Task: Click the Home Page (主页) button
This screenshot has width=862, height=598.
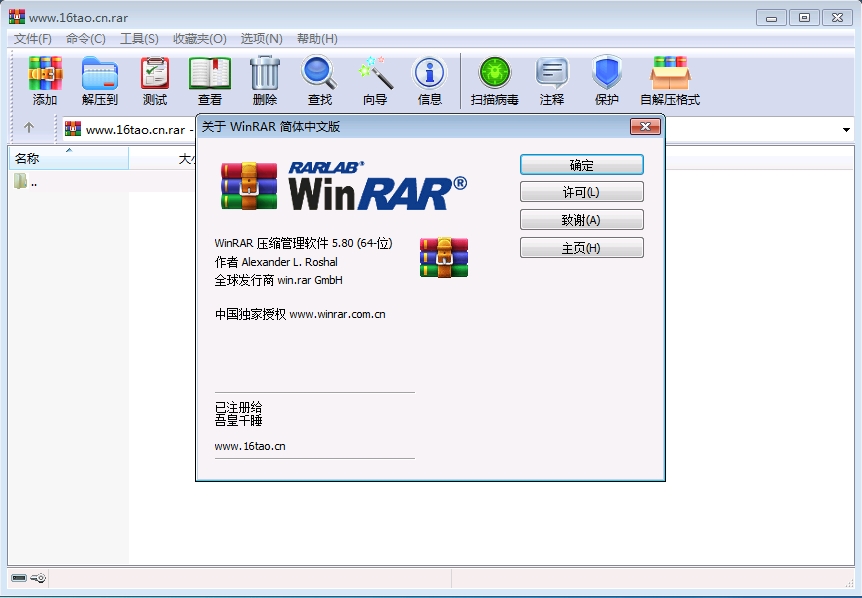Action: [x=581, y=248]
